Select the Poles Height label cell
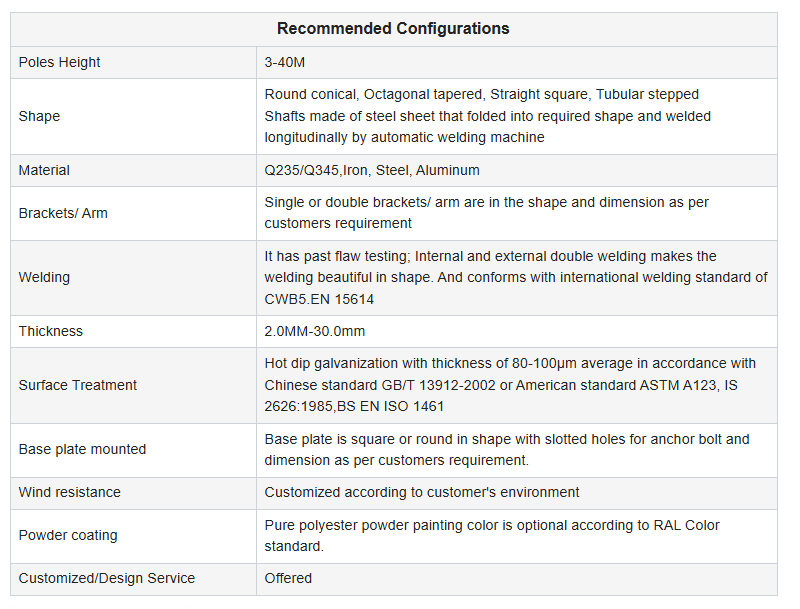The width and height of the screenshot is (800, 609). [60, 62]
